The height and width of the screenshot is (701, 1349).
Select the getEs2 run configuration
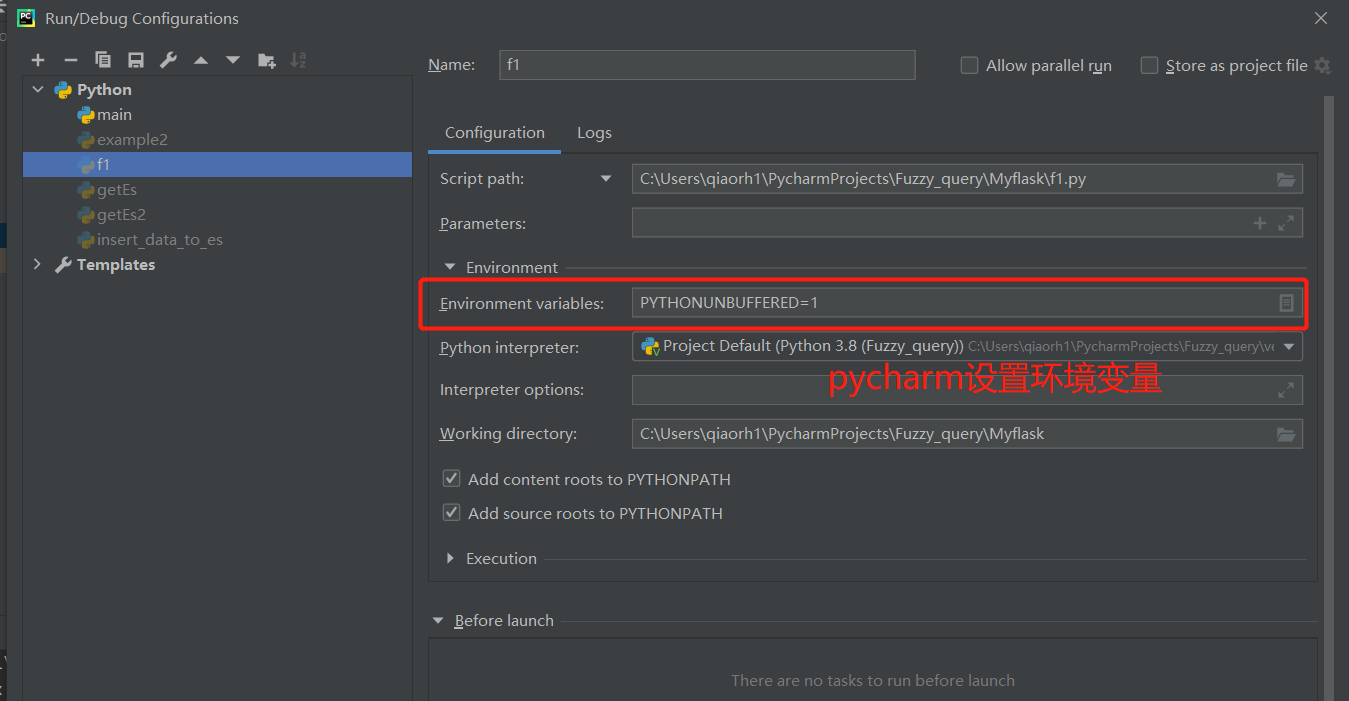[x=121, y=214]
